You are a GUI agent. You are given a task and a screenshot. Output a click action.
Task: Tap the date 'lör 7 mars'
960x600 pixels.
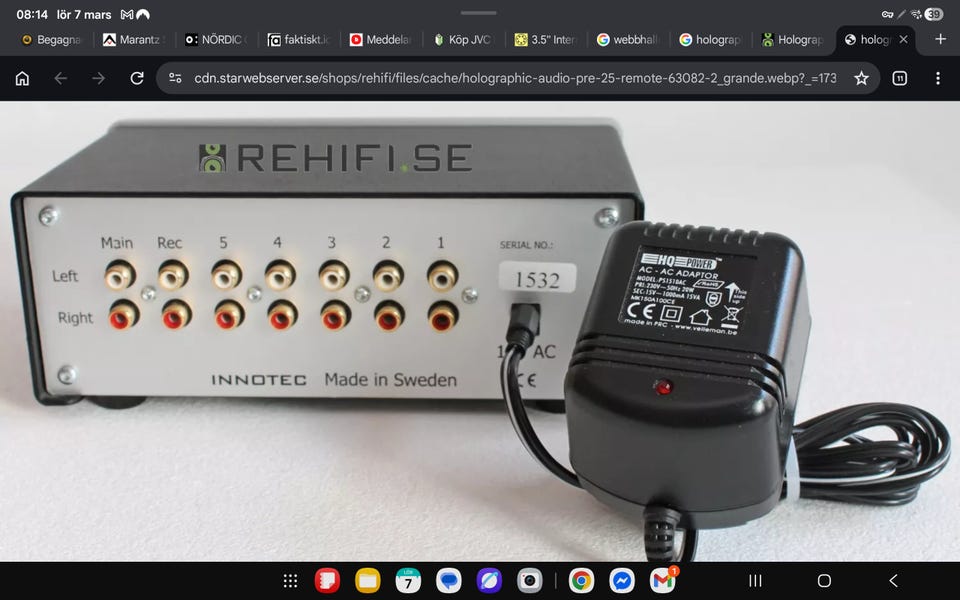tap(84, 14)
